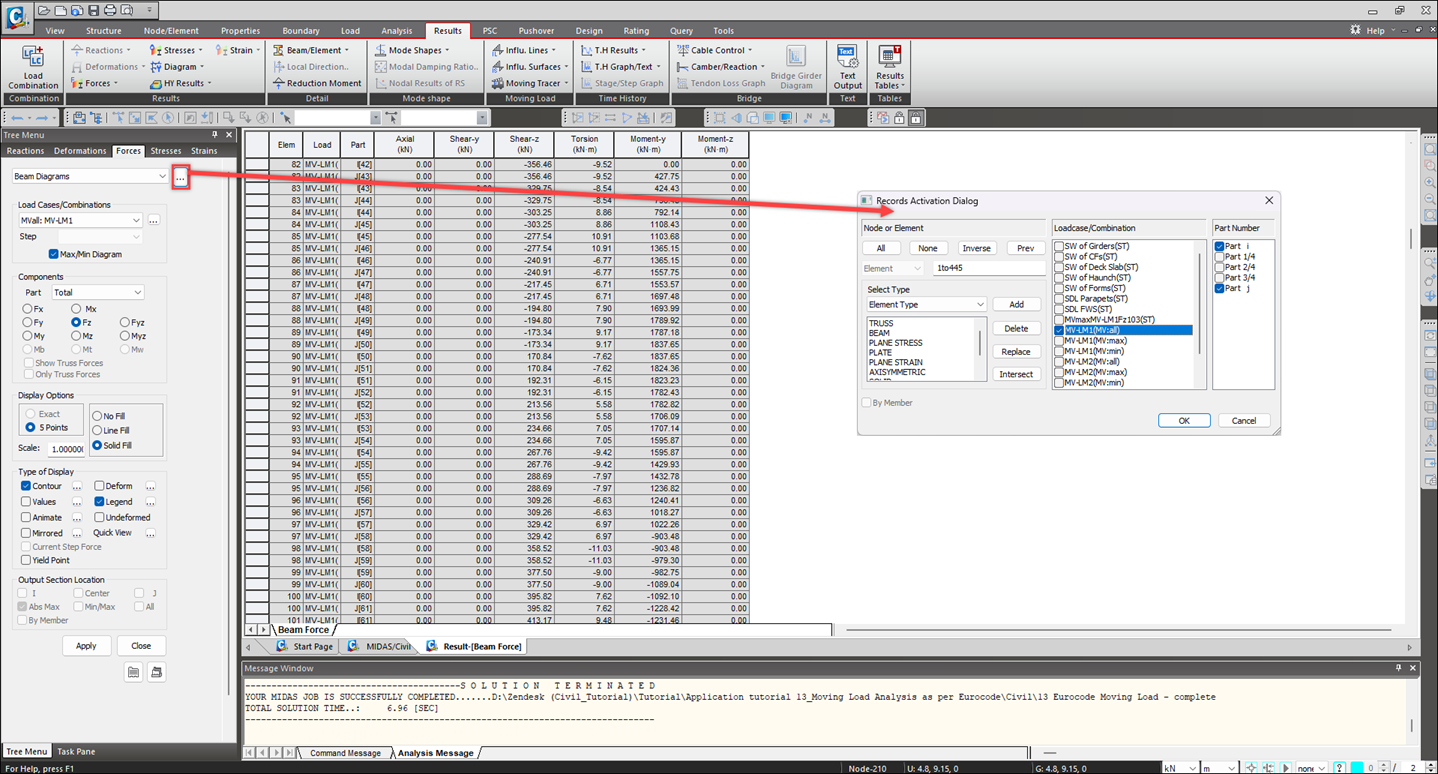Pin the Message Window panel
The height and width of the screenshot is (774, 1438).
click(1399, 667)
